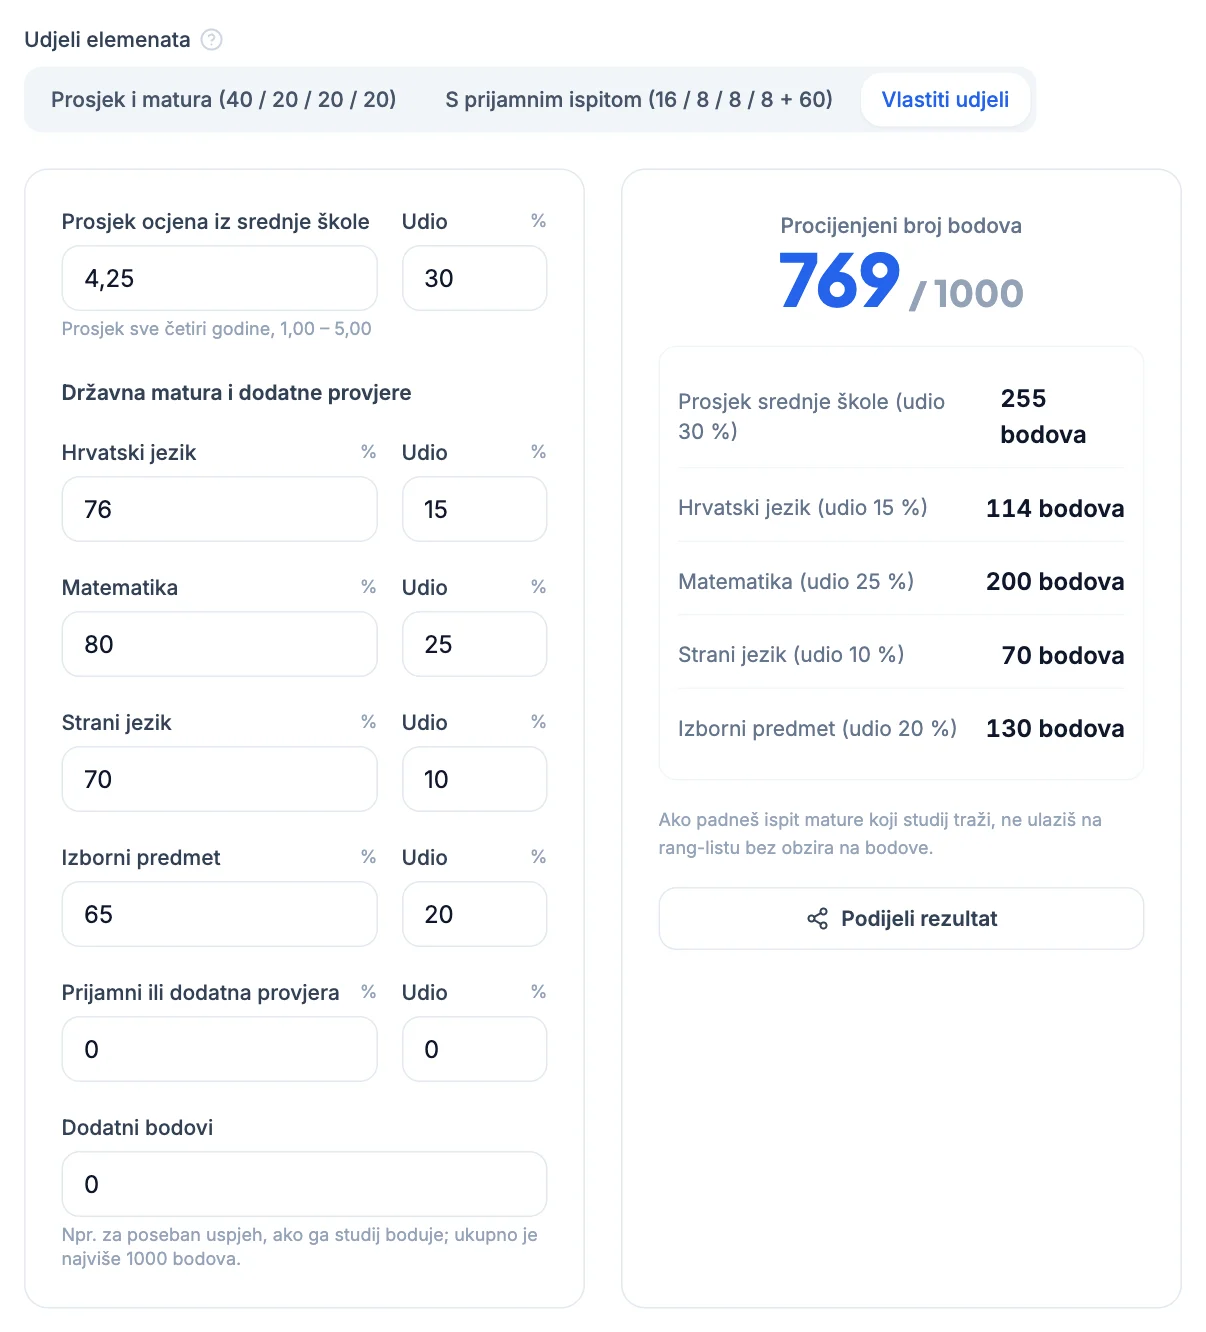Click the Izborni predmet score field
The width and height of the screenshot is (1206, 1332).
(x=220, y=915)
